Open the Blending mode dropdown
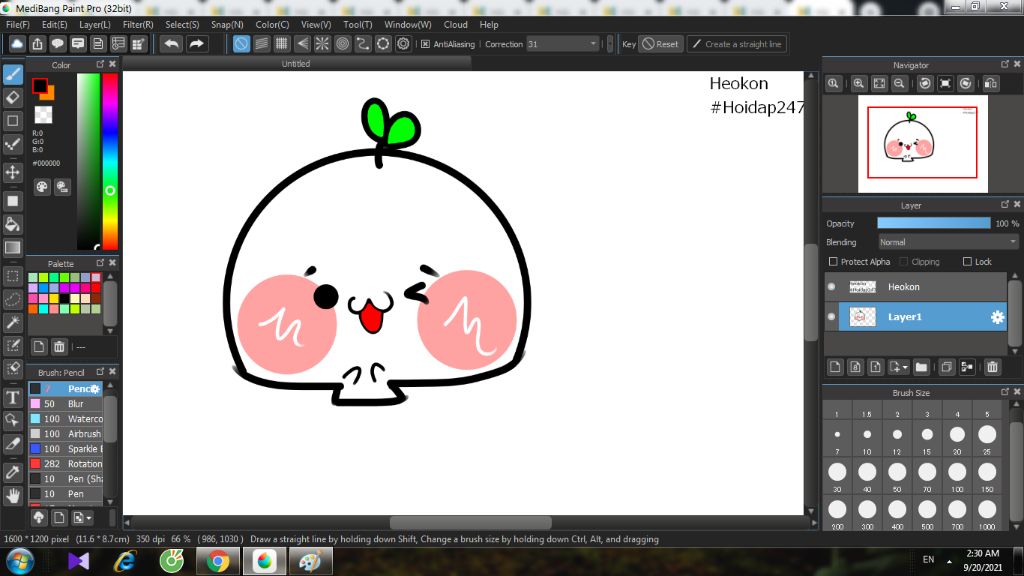This screenshot has width=1024, height=576. tap(948, 242)
